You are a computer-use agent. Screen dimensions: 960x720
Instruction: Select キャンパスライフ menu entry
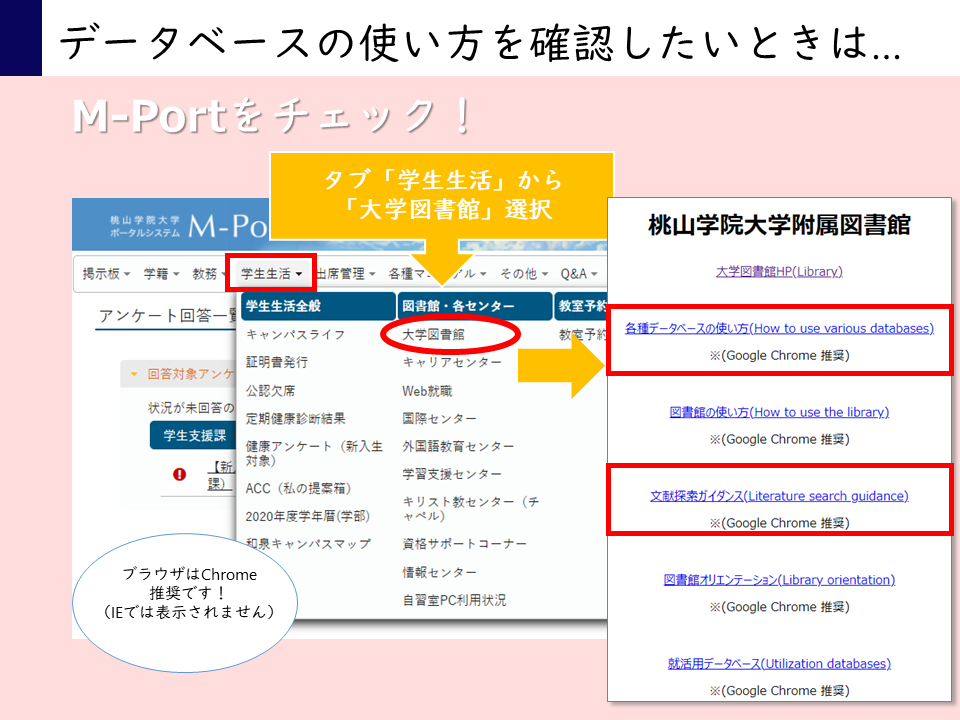296,334
